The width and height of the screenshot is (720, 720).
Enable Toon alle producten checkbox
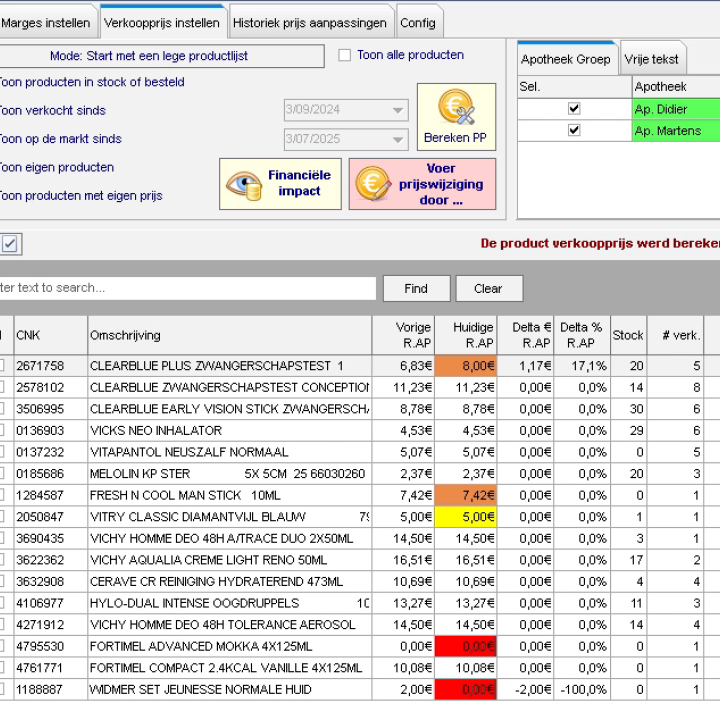click(344, 55)
